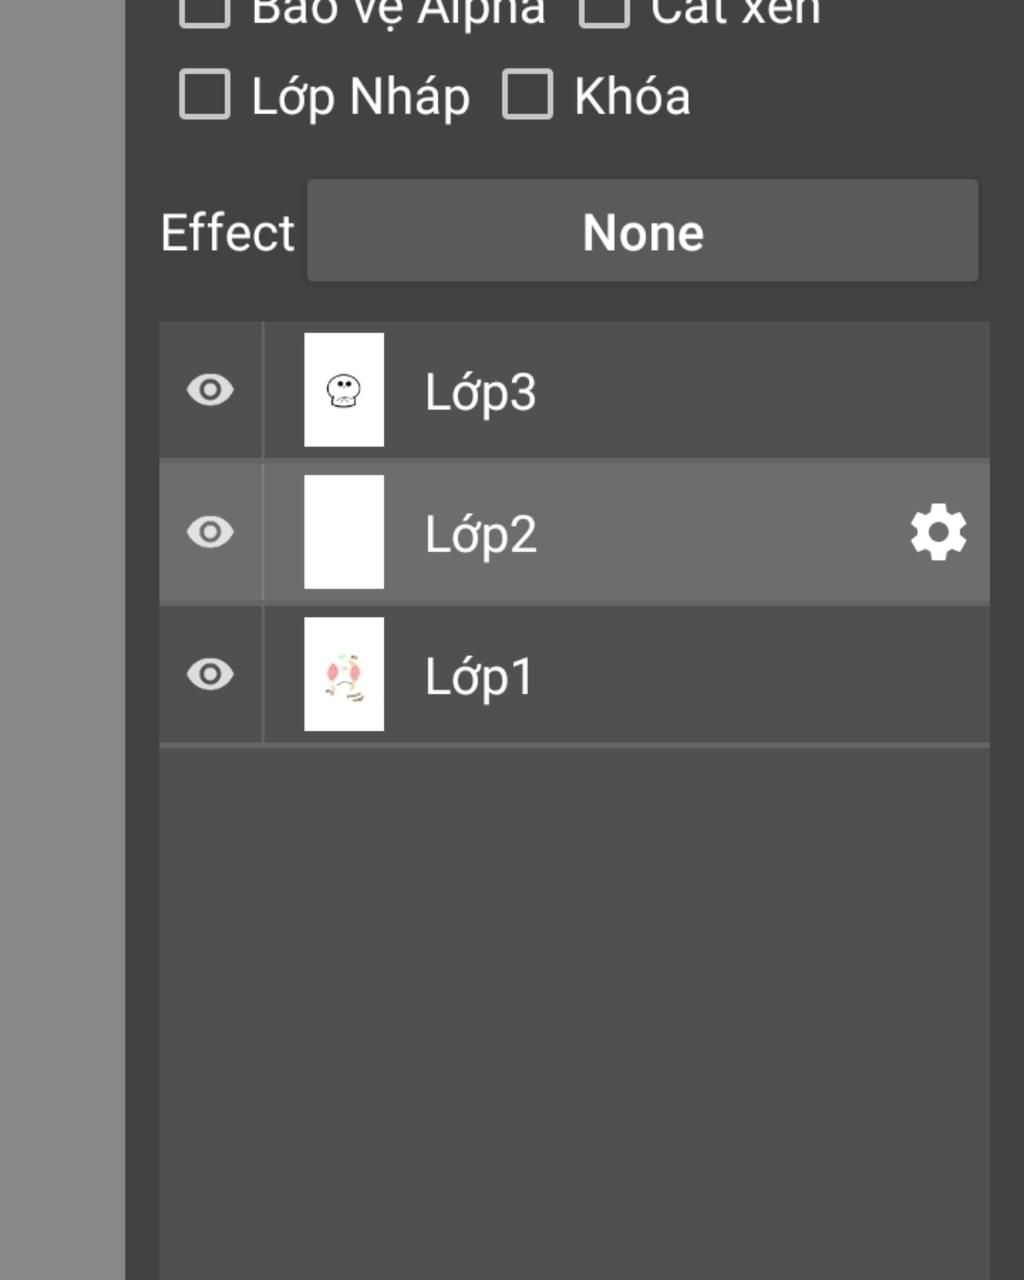Enable the Lớp Nháp checkbox
Image resolution: width=1024 pixels, height=1280 pixels.
(x=205, y=95)
